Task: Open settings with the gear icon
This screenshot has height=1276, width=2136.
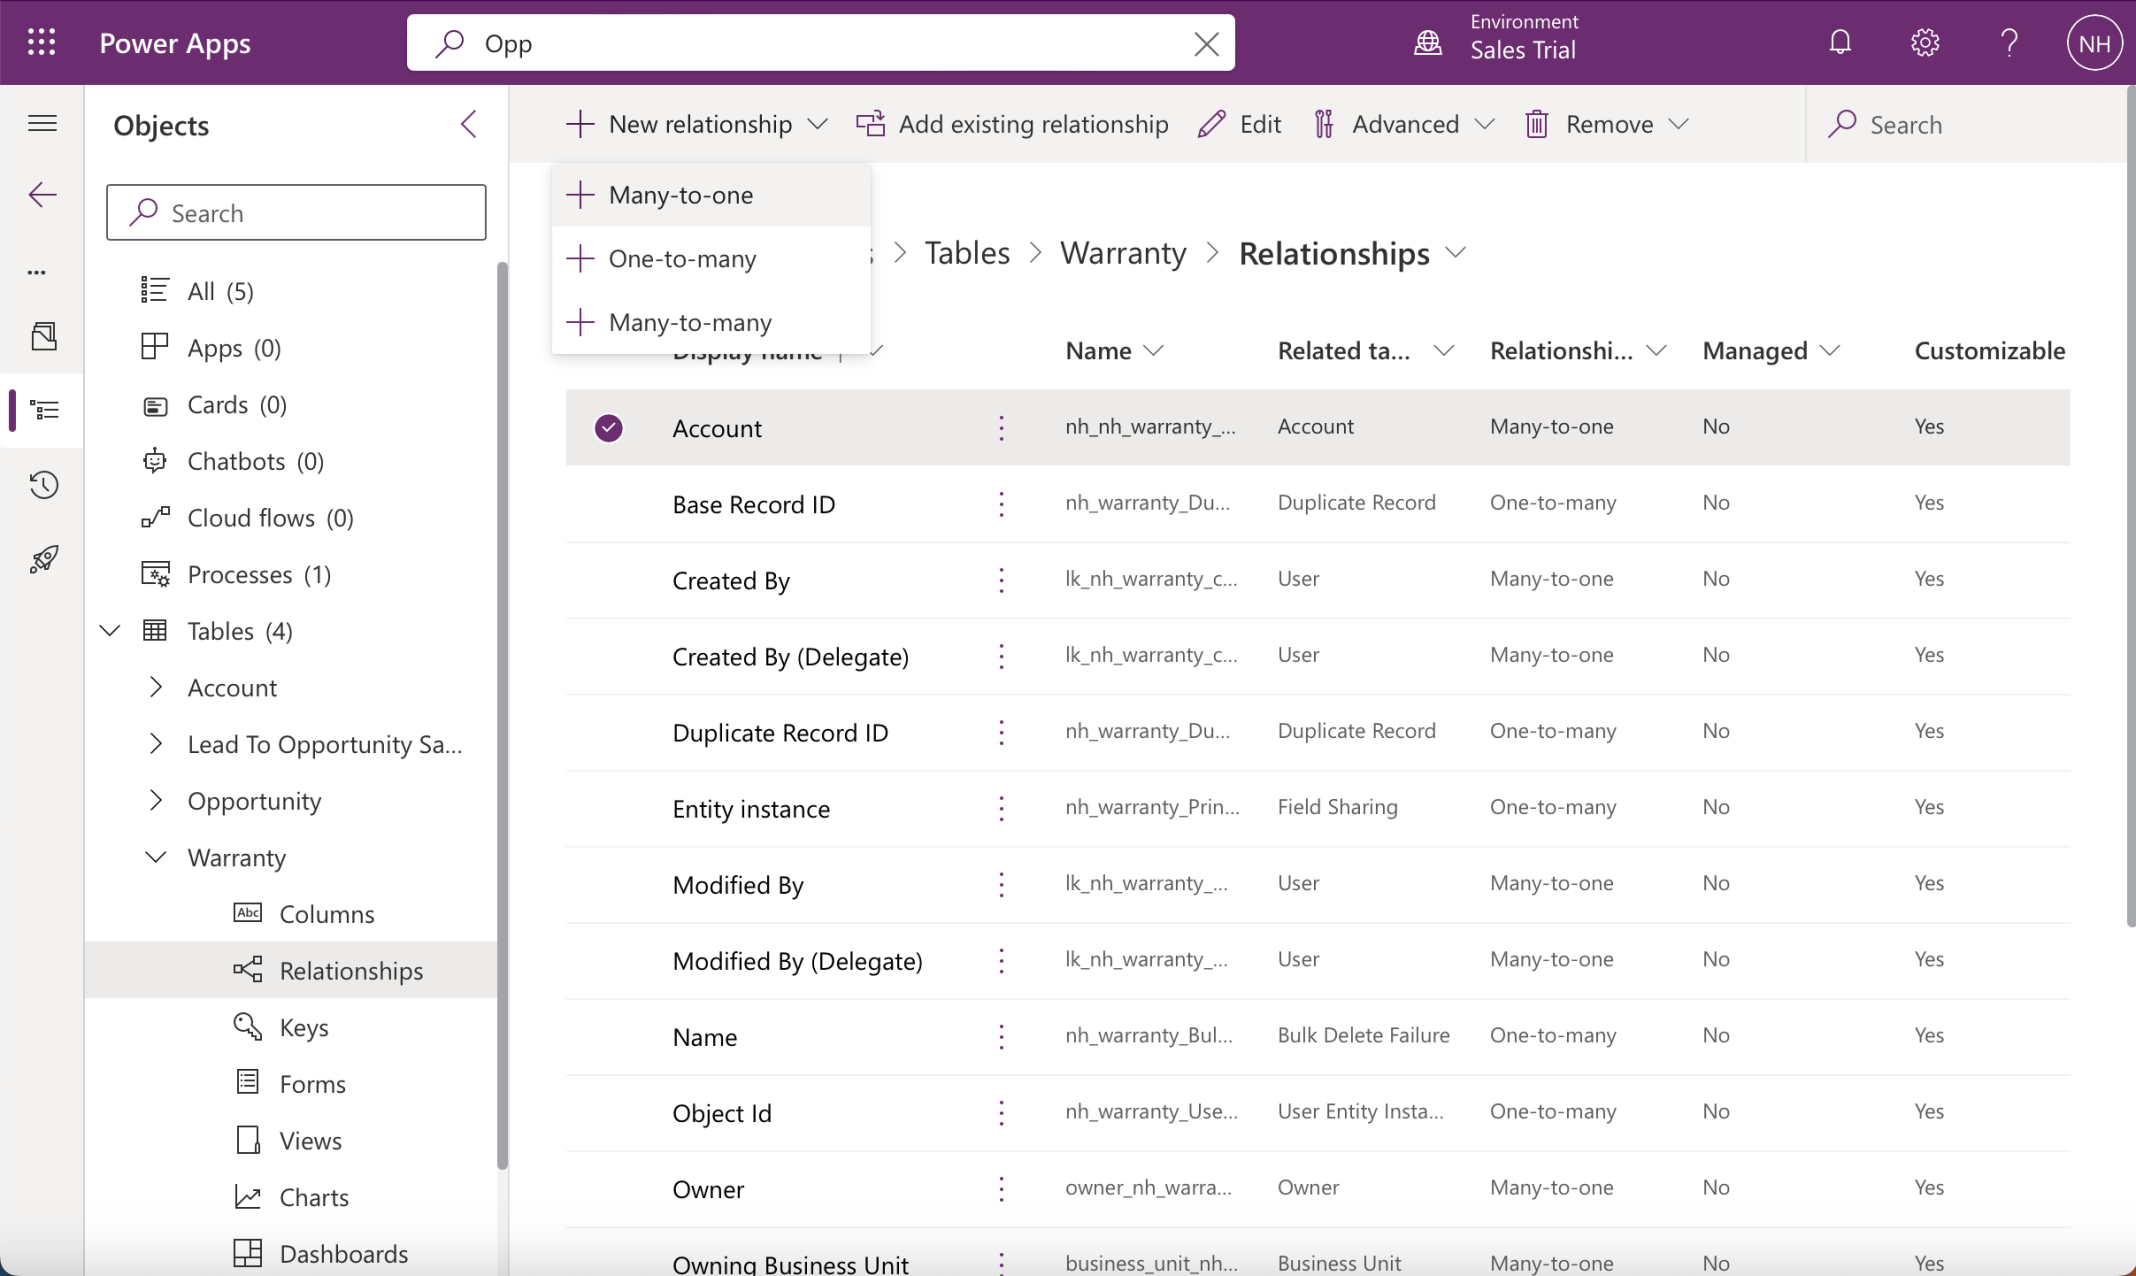Action: pyautogui.click(x=1925, y=42)
